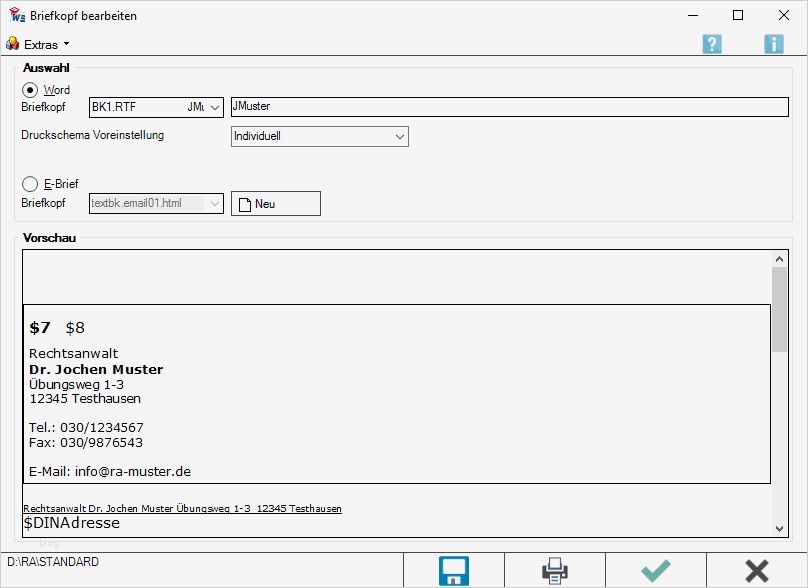Minimize the Briefkopf bearbeiten window

[693, 15]
